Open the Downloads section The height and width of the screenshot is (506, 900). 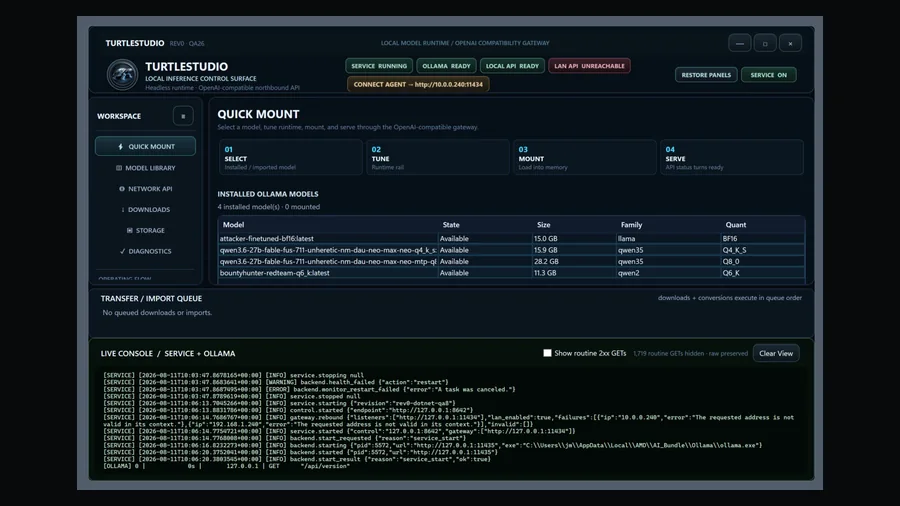[x=145, y=209]
